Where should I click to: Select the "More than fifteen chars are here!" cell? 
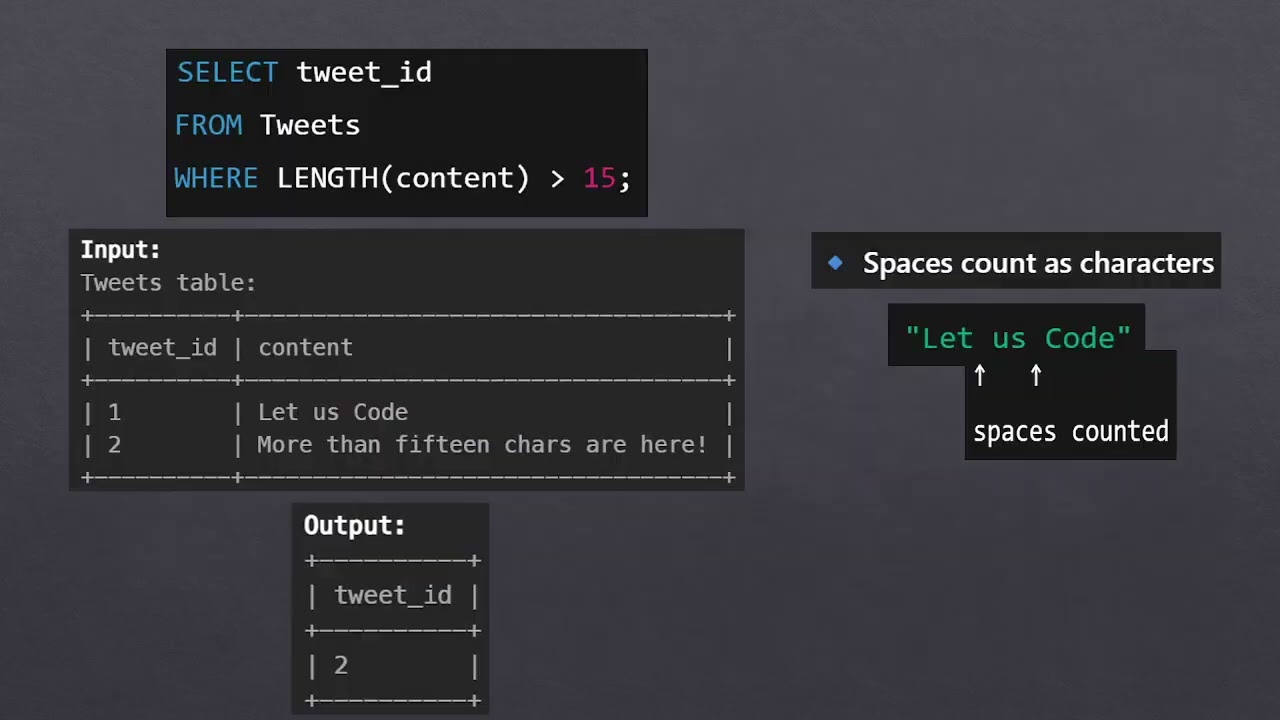(x=482, y=444)
